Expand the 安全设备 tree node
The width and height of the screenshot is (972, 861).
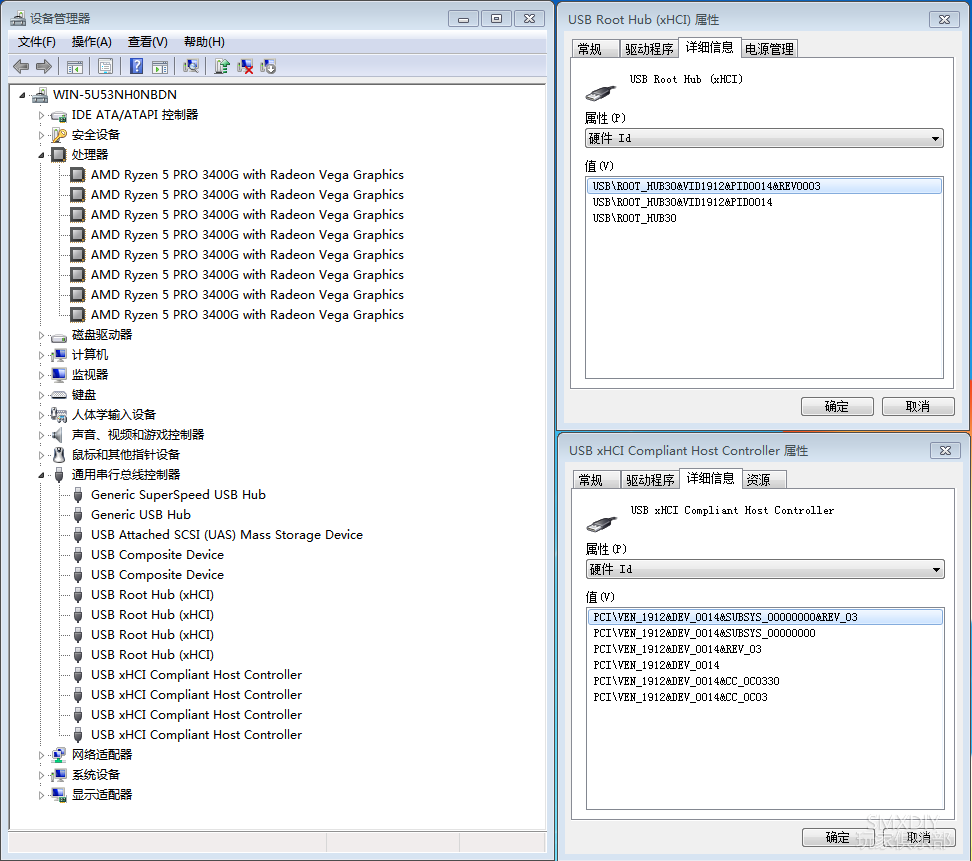pos(42,135)
